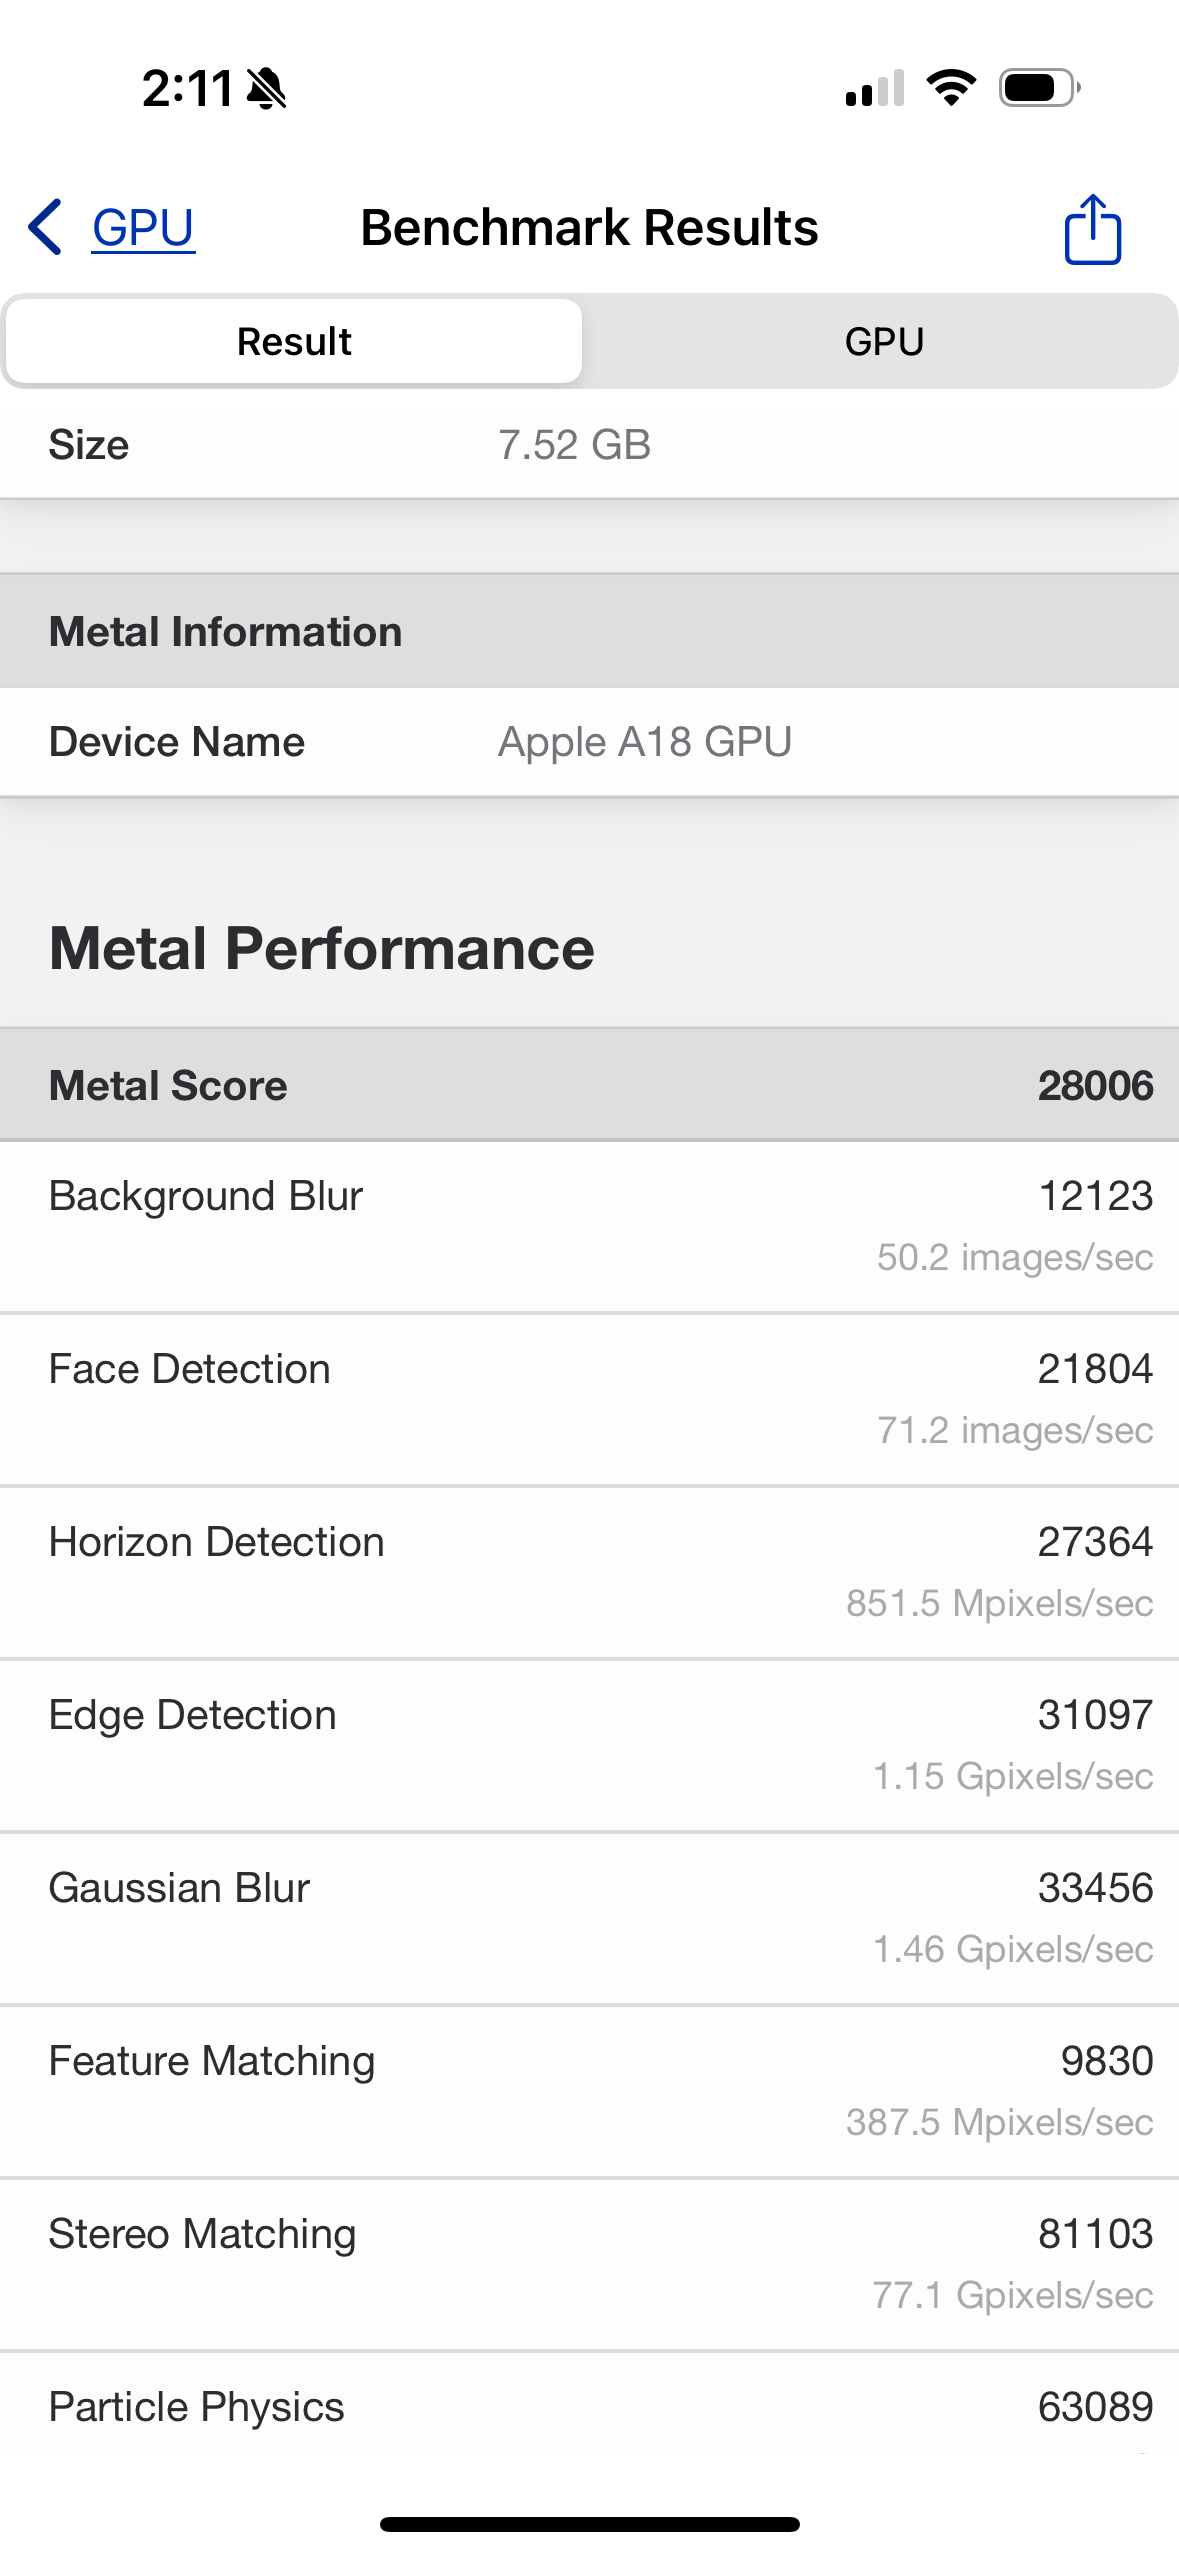Tap the back chevron arrow
1179x2556 pixels.
point(46,227)
